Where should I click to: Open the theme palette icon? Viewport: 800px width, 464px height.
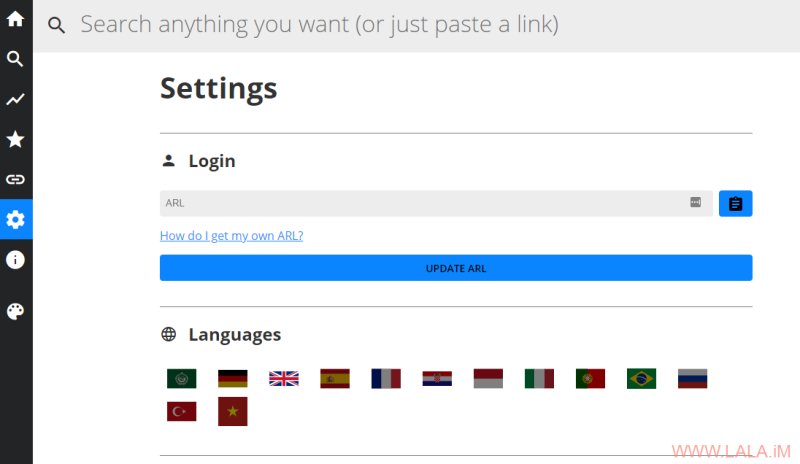(x=15, y=311)
